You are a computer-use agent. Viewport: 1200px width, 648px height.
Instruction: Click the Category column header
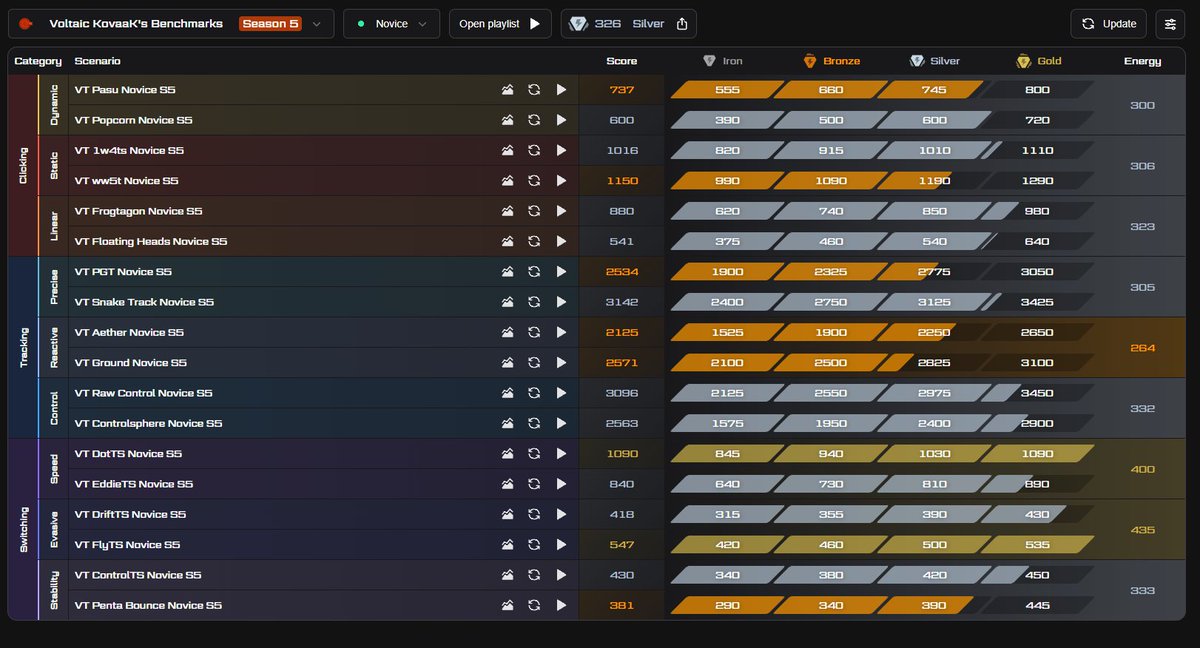[38, 61]
